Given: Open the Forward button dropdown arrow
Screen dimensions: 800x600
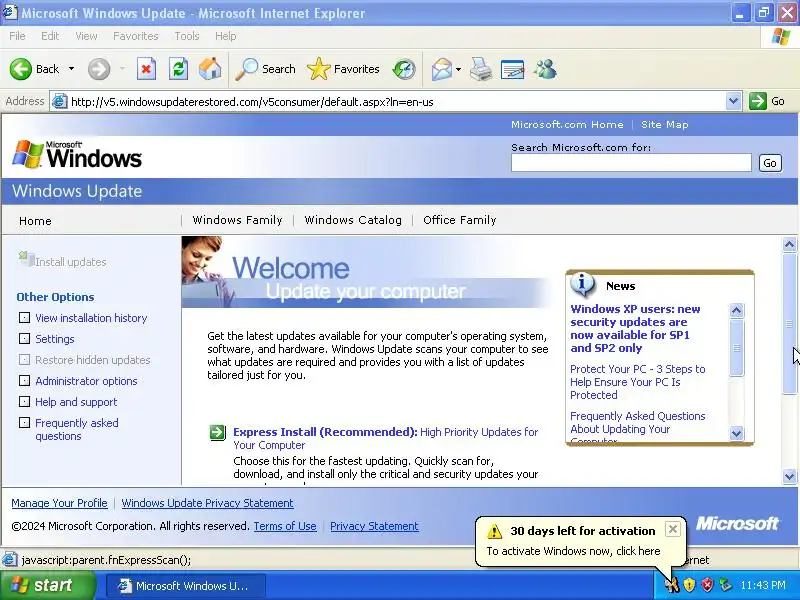Looking at the screenshot, I should tap(122, 69).
